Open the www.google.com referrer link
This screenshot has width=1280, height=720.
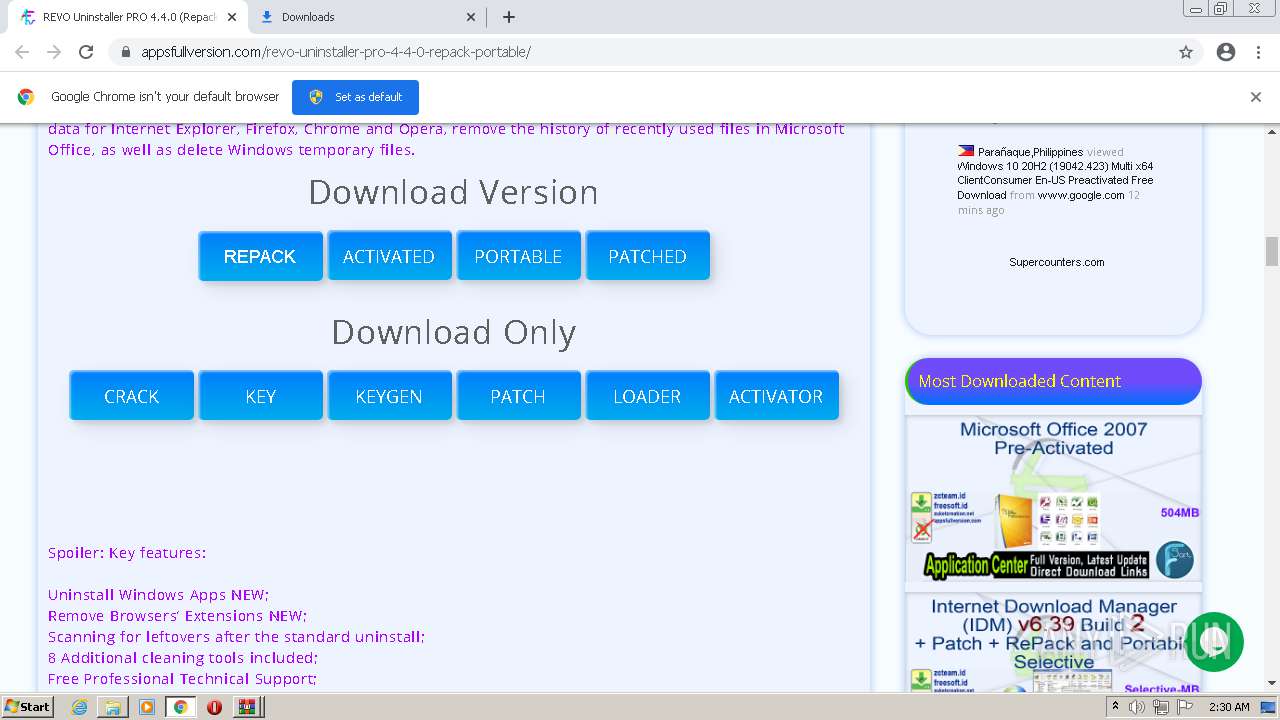[x=1081, y=195]
